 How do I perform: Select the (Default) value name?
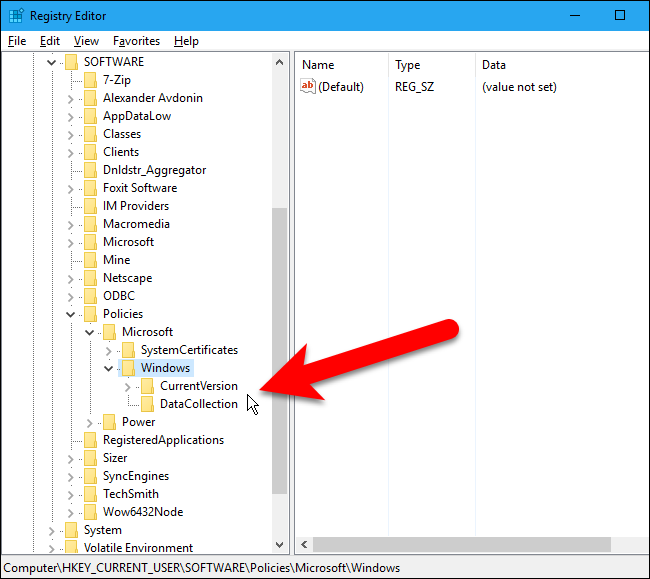pos(341,87)
